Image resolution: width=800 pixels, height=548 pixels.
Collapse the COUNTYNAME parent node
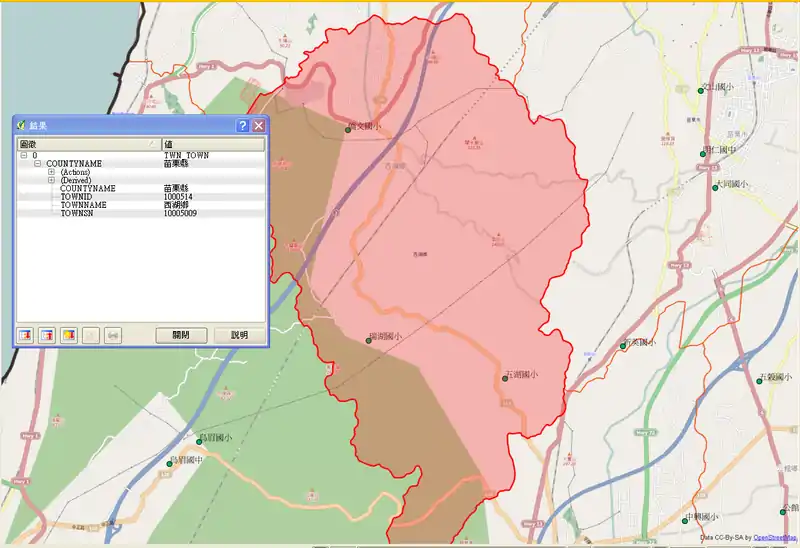coord(37,164)
